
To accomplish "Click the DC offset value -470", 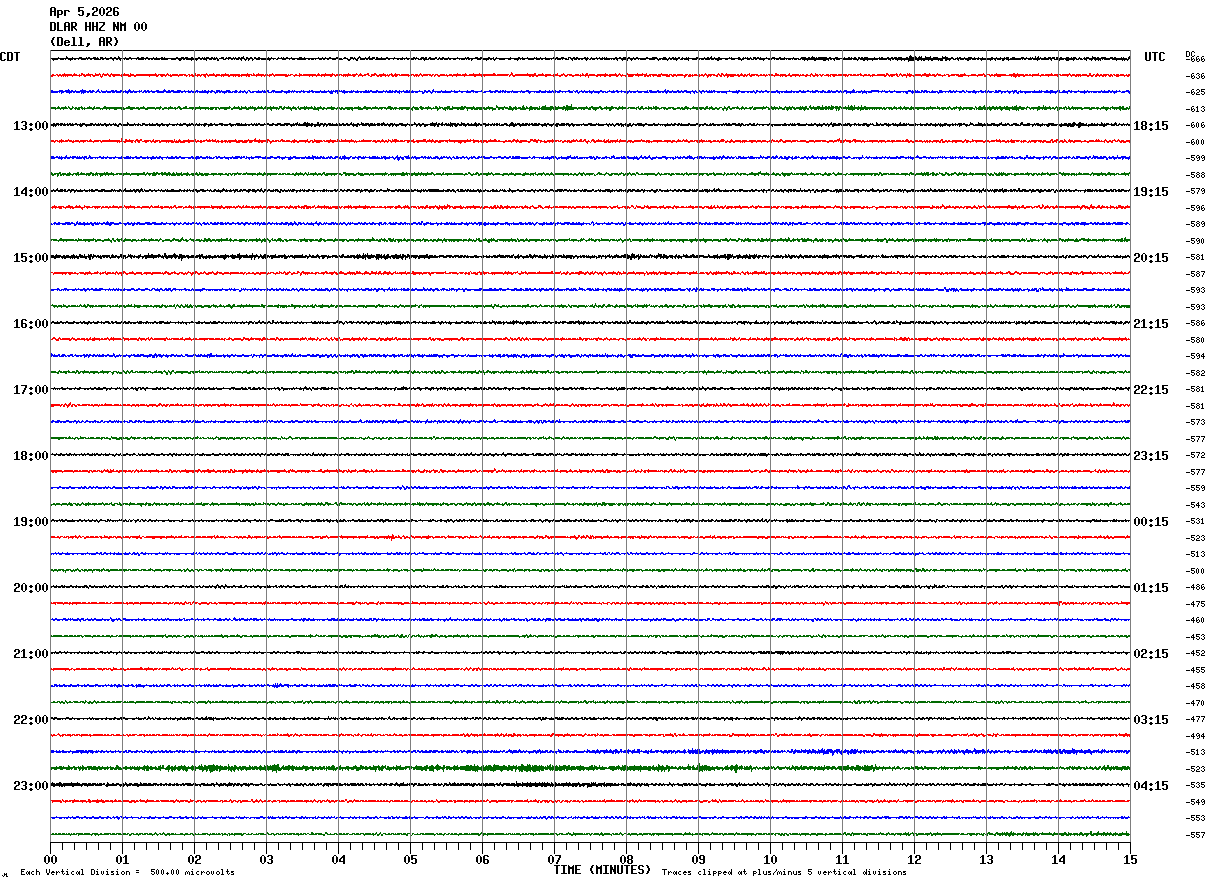I will click(1195, 703).
